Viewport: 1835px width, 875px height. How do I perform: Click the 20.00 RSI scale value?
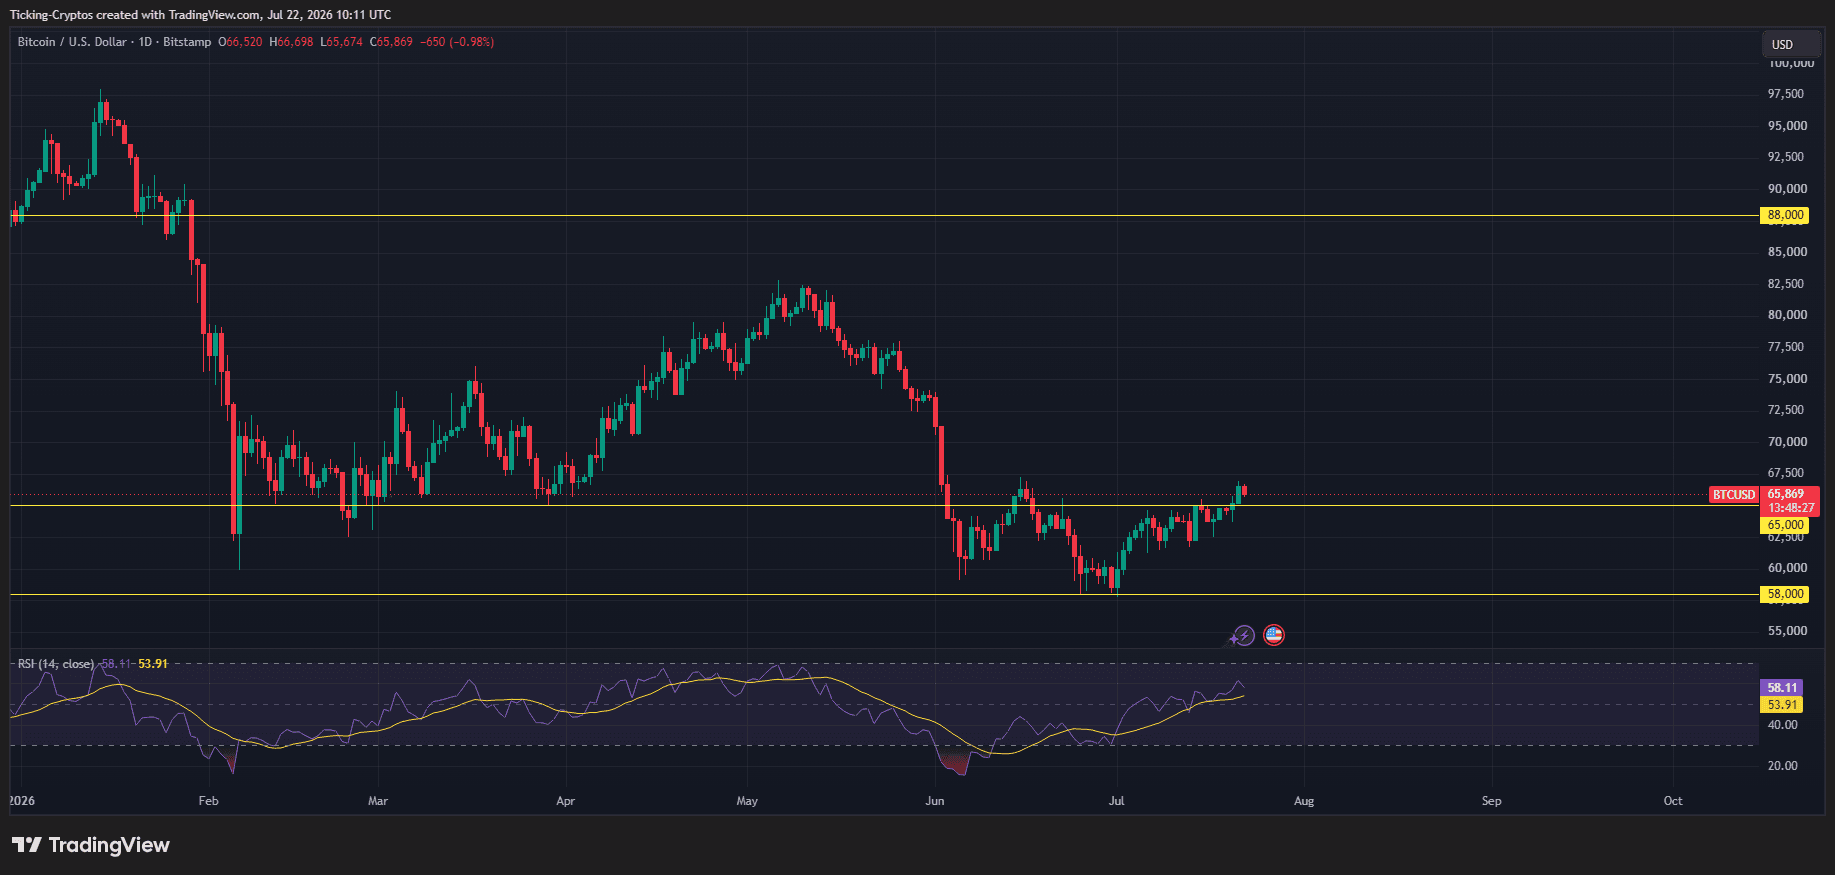(x=1783, y=766)
